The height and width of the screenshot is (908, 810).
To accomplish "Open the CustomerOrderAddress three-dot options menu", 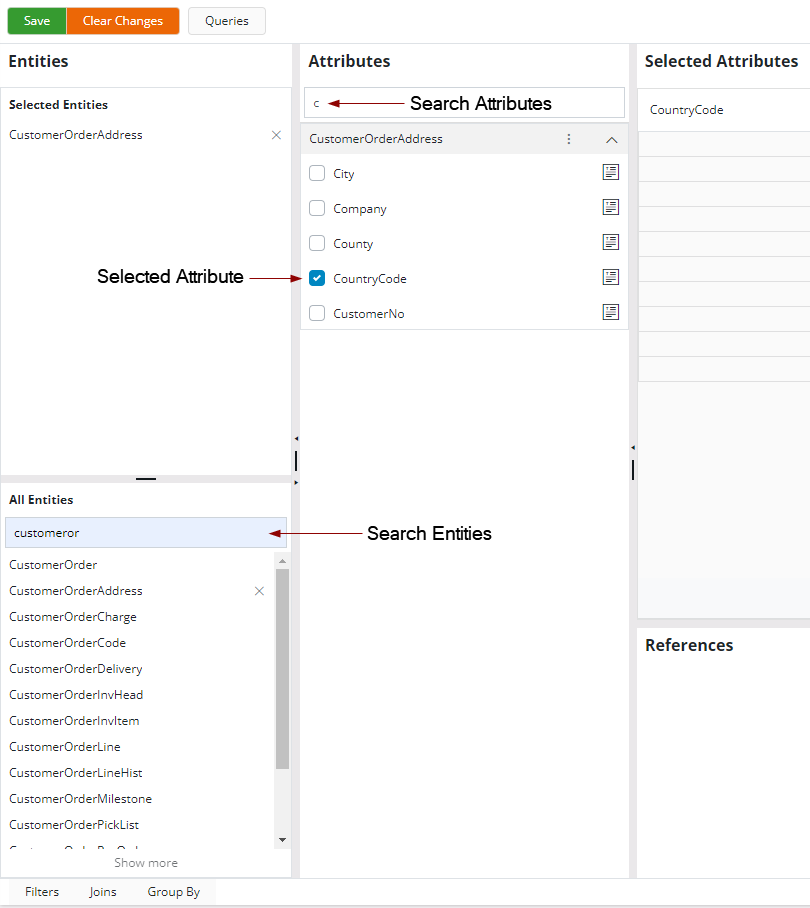I will 569,139.
